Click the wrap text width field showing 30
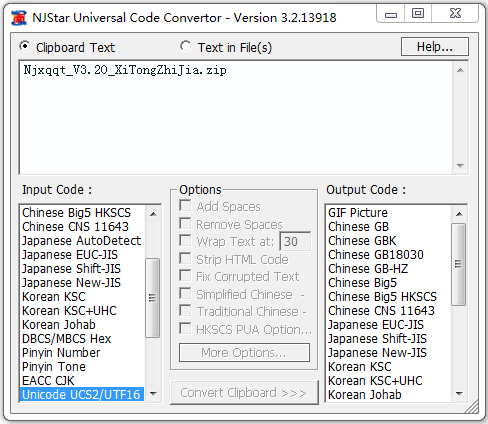Screen dimensions: 488x424 (295, 241)
